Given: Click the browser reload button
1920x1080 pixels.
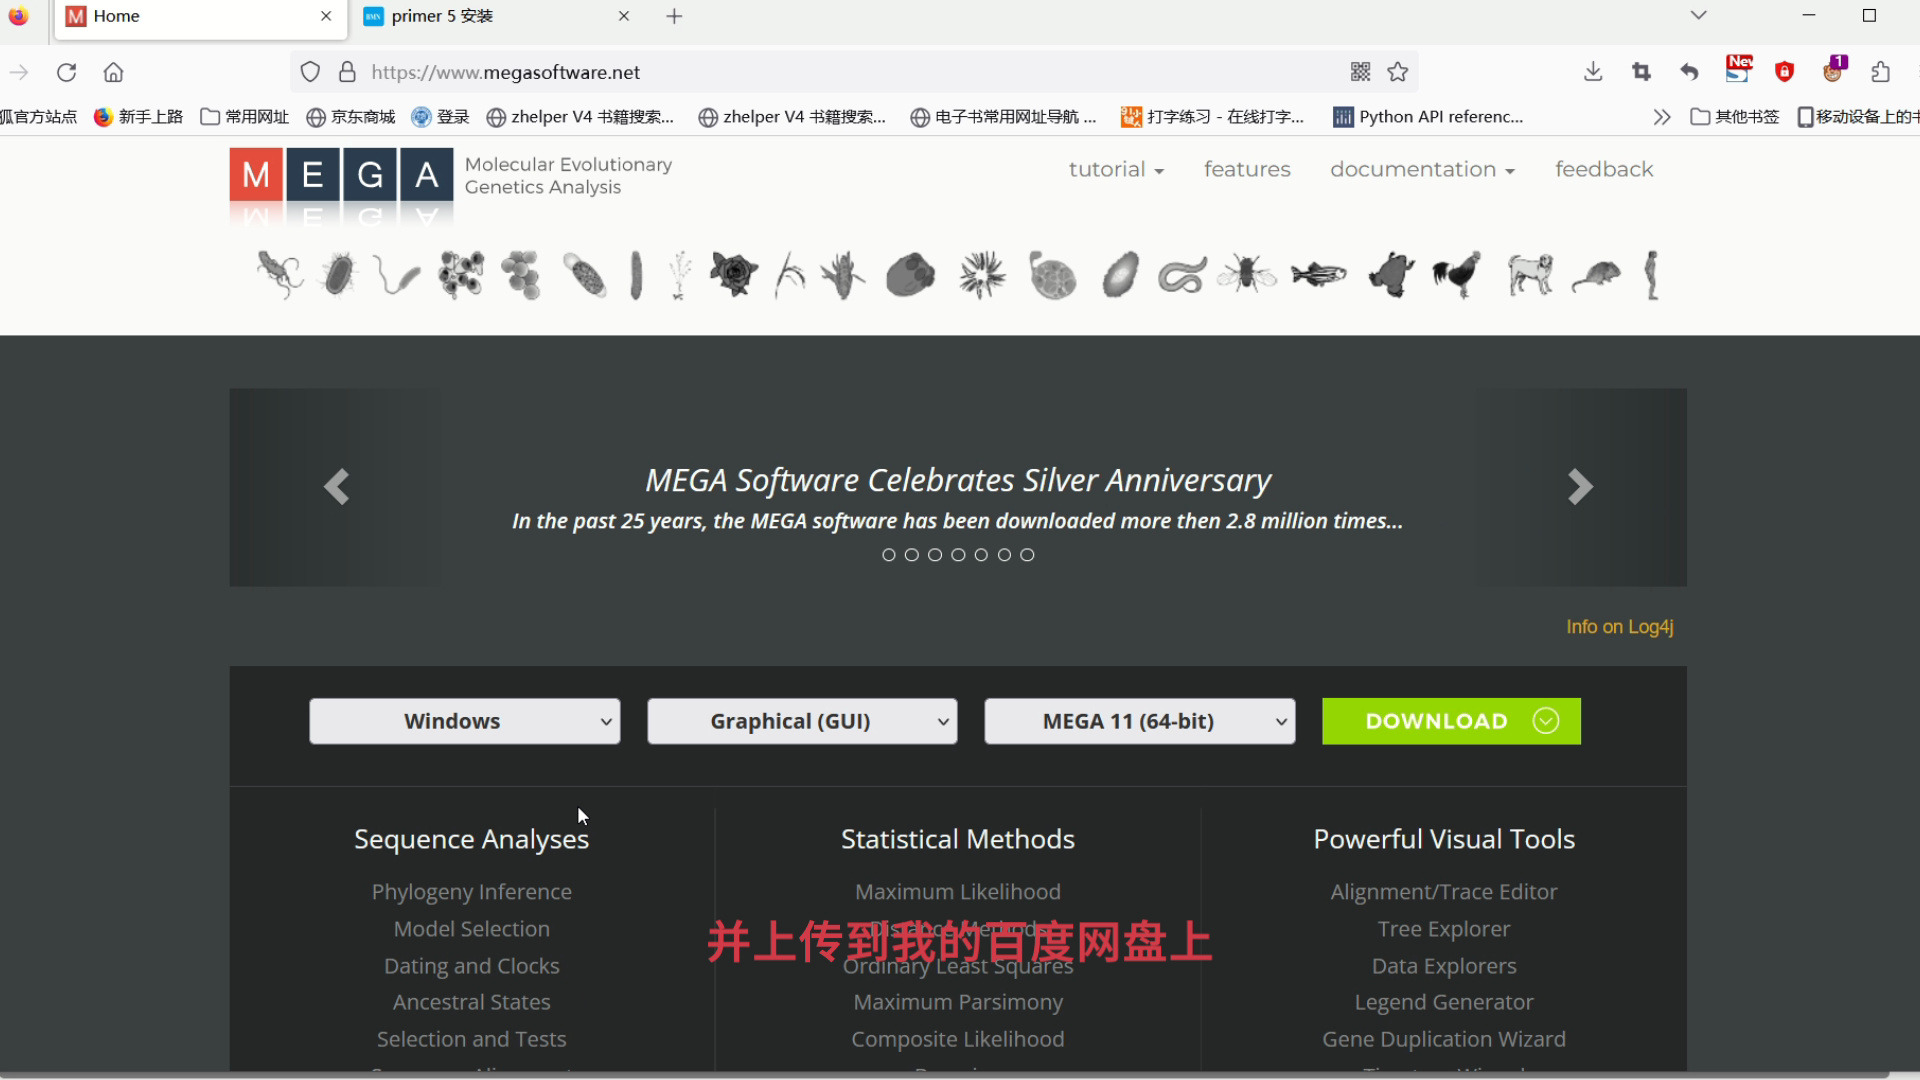Looking at the screenshot, I should point(66,72).
